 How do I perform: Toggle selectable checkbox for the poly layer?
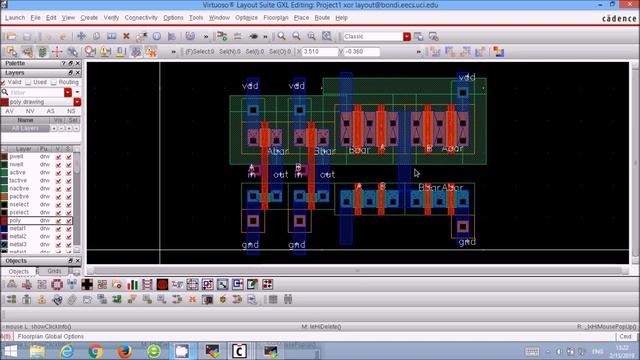[69, 220]
